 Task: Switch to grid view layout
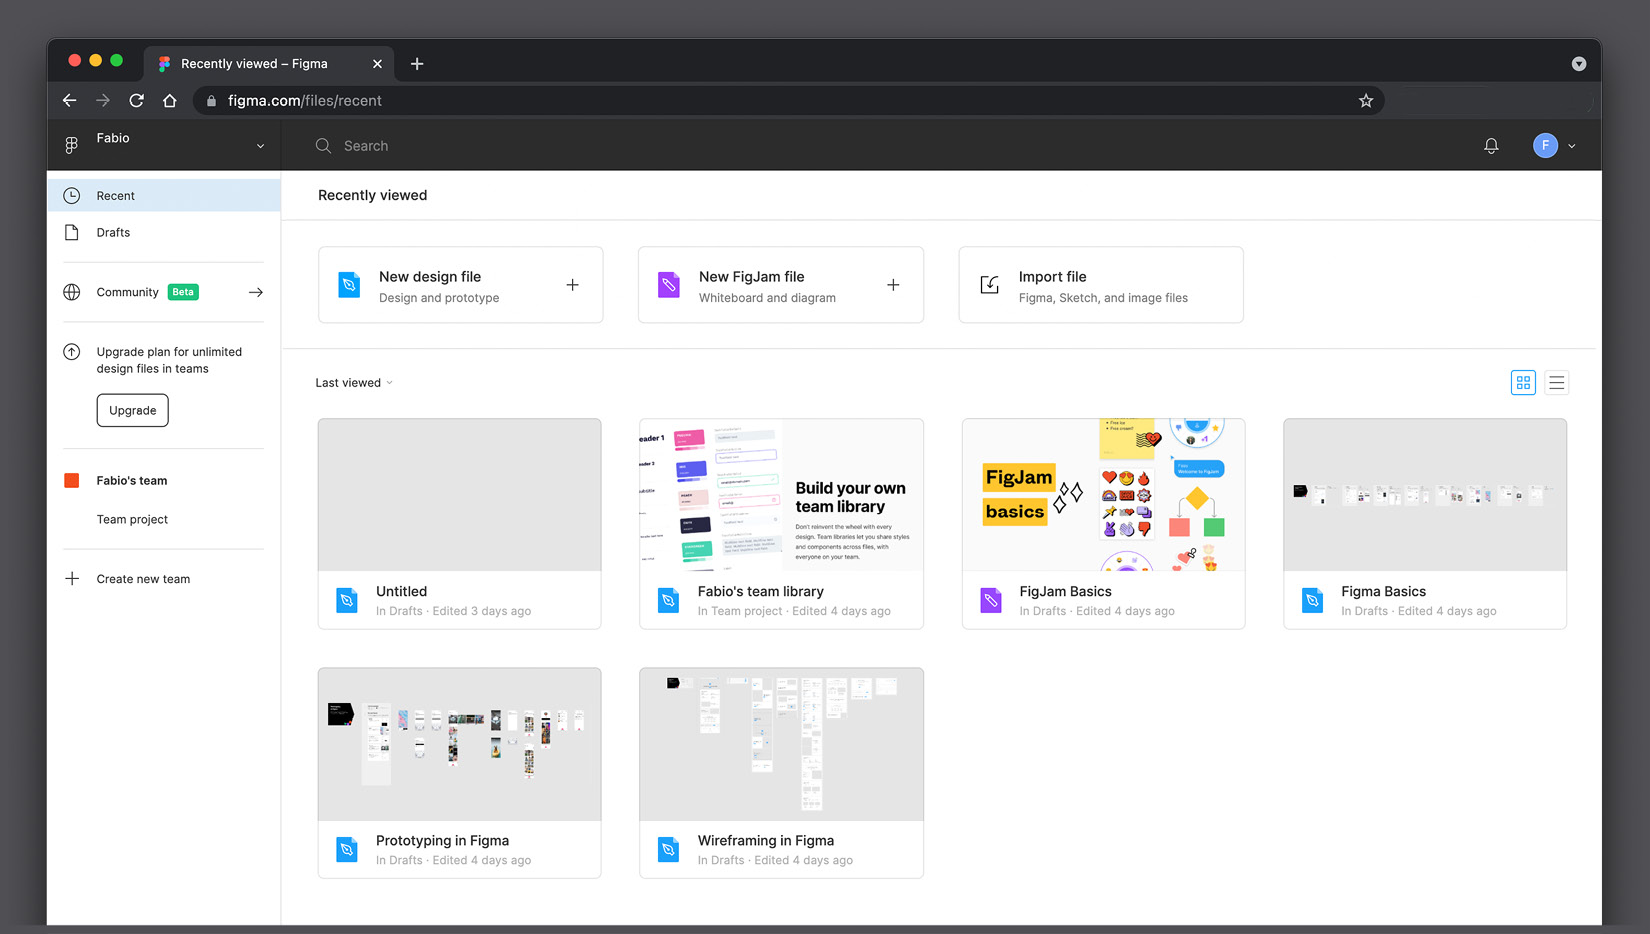tap(1522, 383)
